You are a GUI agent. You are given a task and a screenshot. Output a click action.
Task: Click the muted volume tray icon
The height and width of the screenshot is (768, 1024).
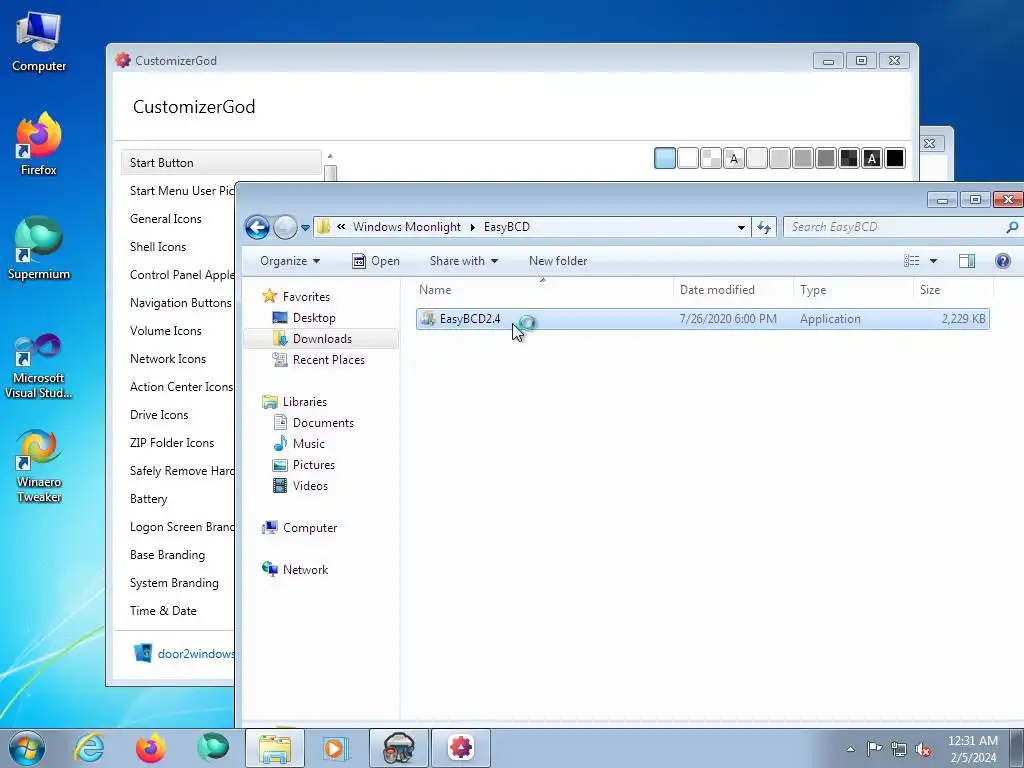click(923, 750)
